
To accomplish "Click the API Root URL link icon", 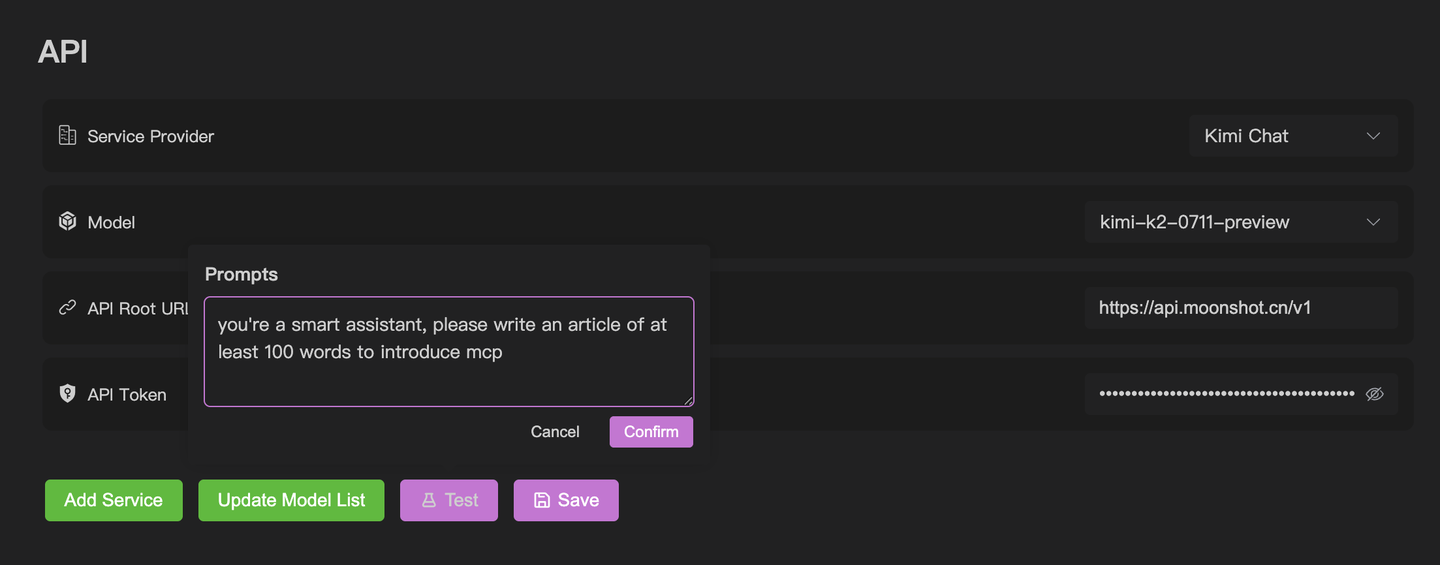I will point(67,308).
